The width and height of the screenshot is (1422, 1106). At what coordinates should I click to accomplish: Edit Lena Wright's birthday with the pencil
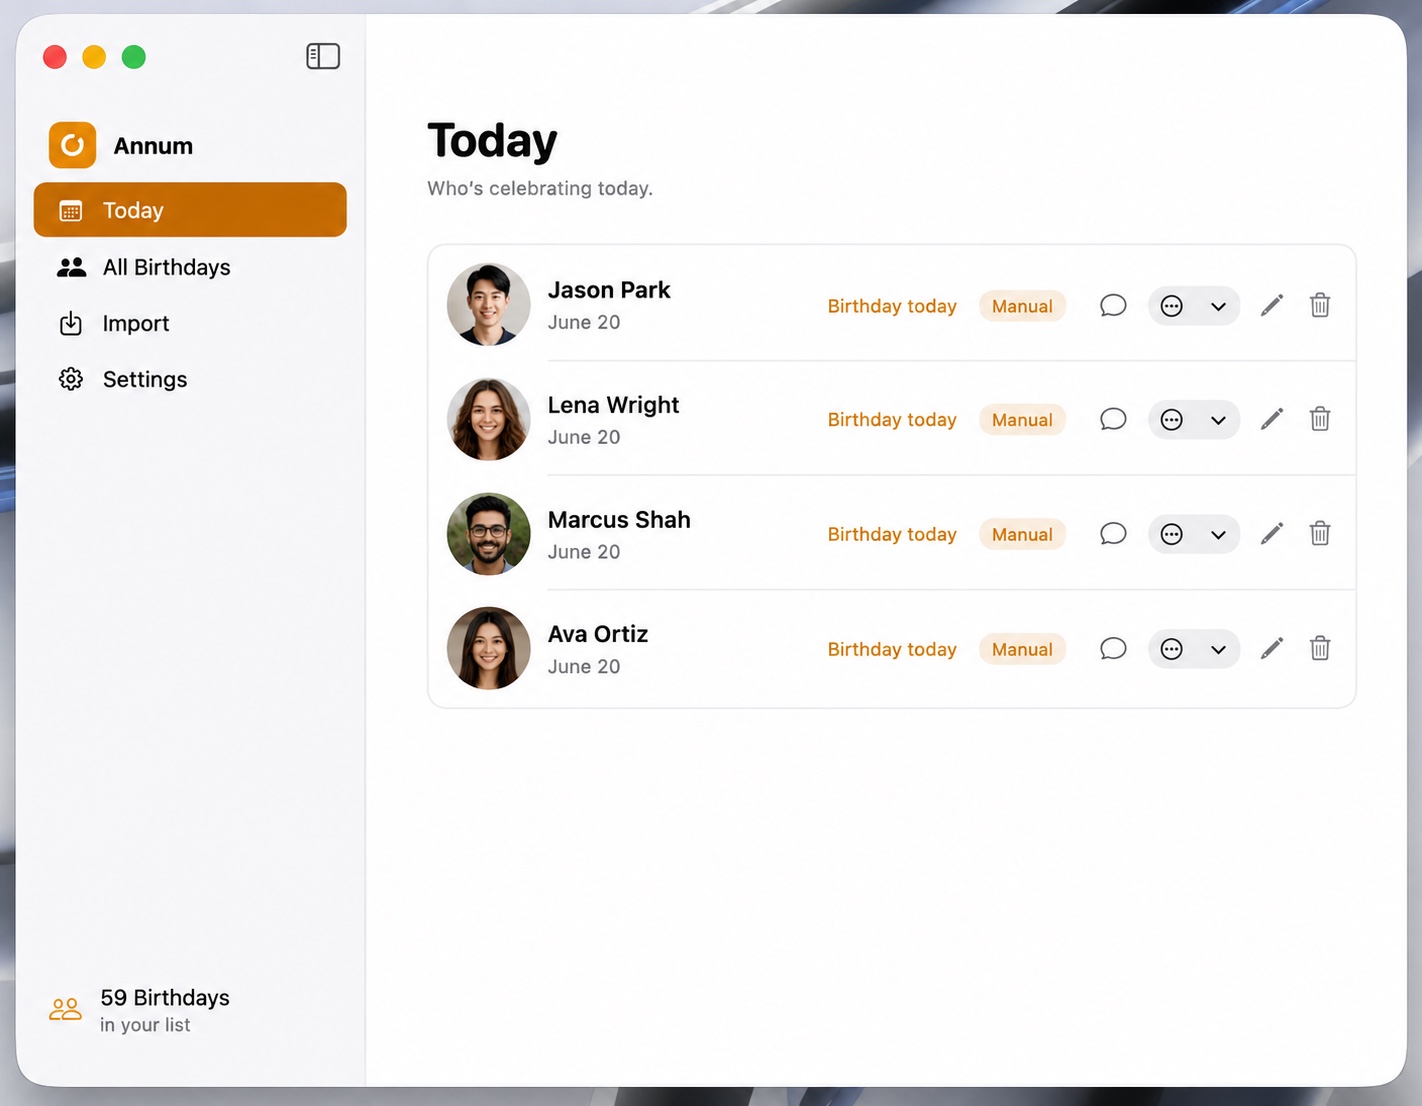[x=1272, y=420]
